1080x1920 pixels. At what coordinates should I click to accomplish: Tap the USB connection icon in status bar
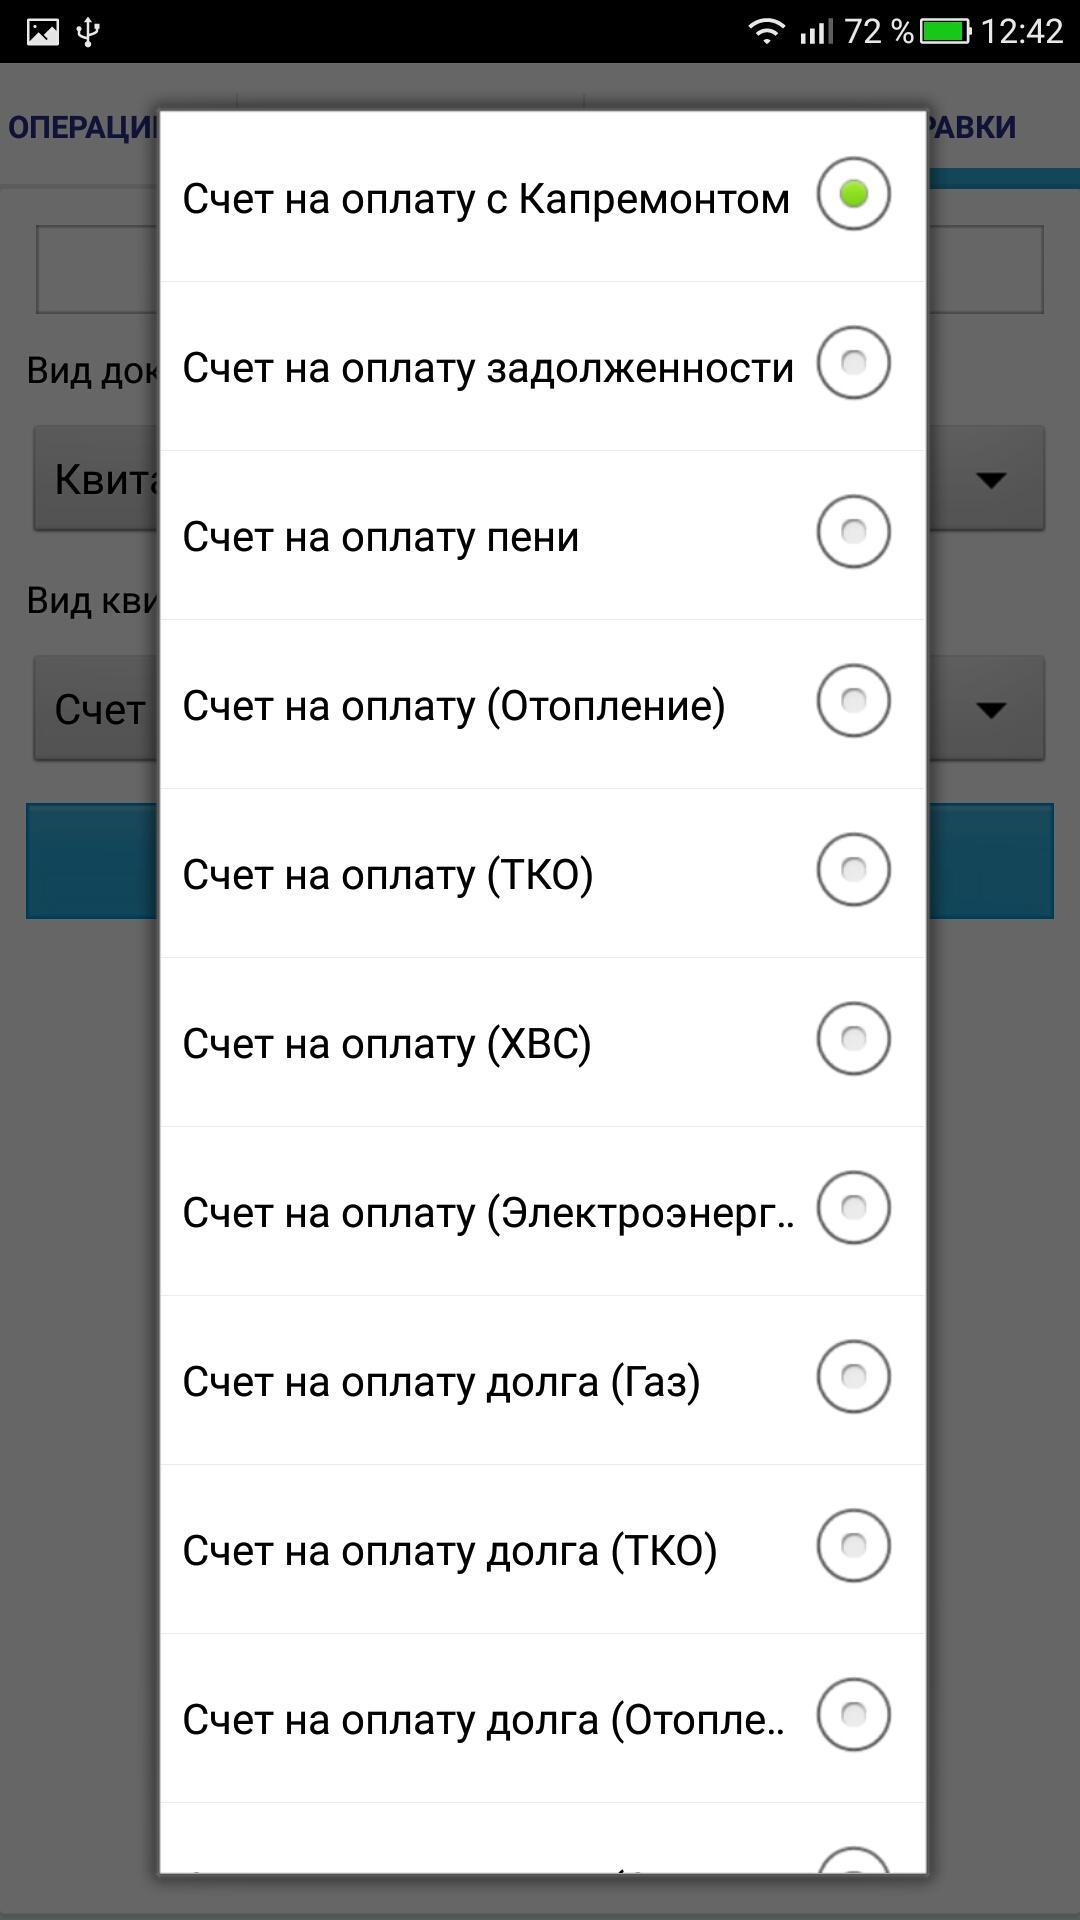coord(88,32)
